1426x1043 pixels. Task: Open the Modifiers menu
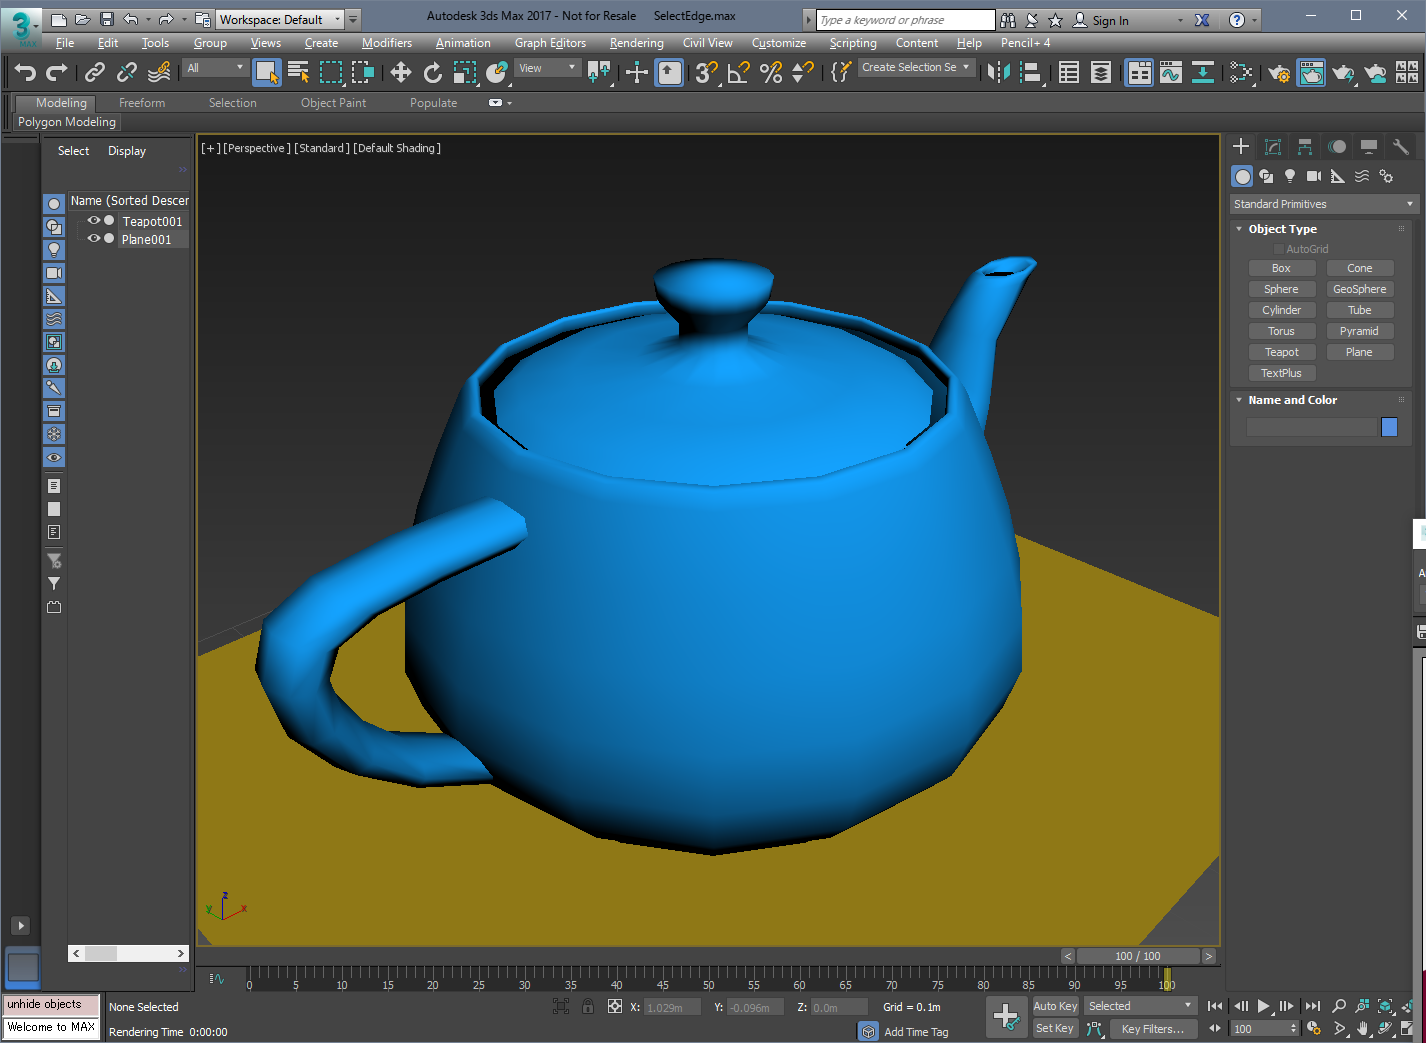pyautogui.click(x=386, y=43)
